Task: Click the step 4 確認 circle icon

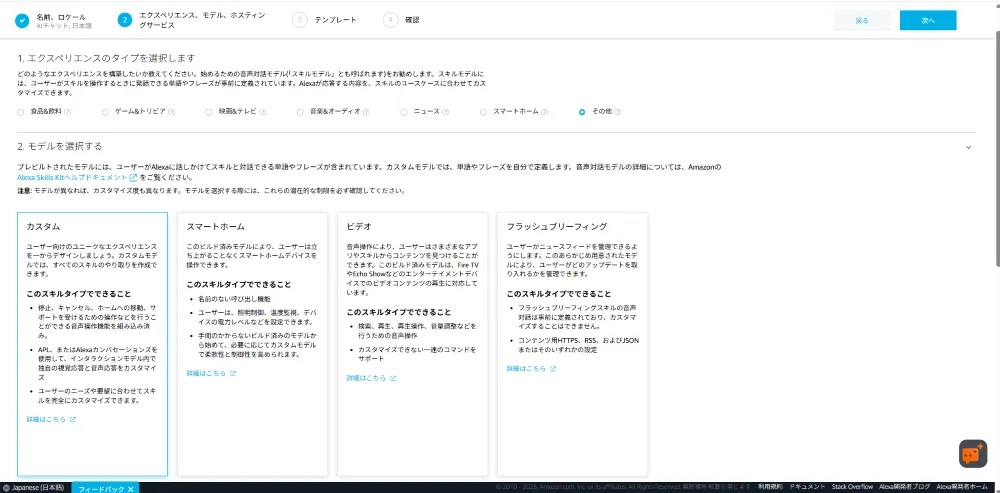Action: (x=390, y=20)
